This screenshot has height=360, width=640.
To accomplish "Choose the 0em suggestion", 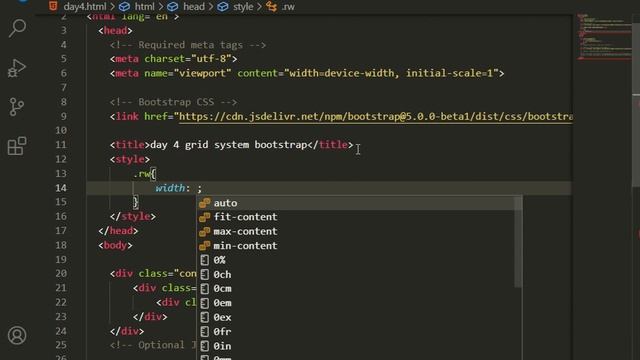I will [x=359, y=303].
